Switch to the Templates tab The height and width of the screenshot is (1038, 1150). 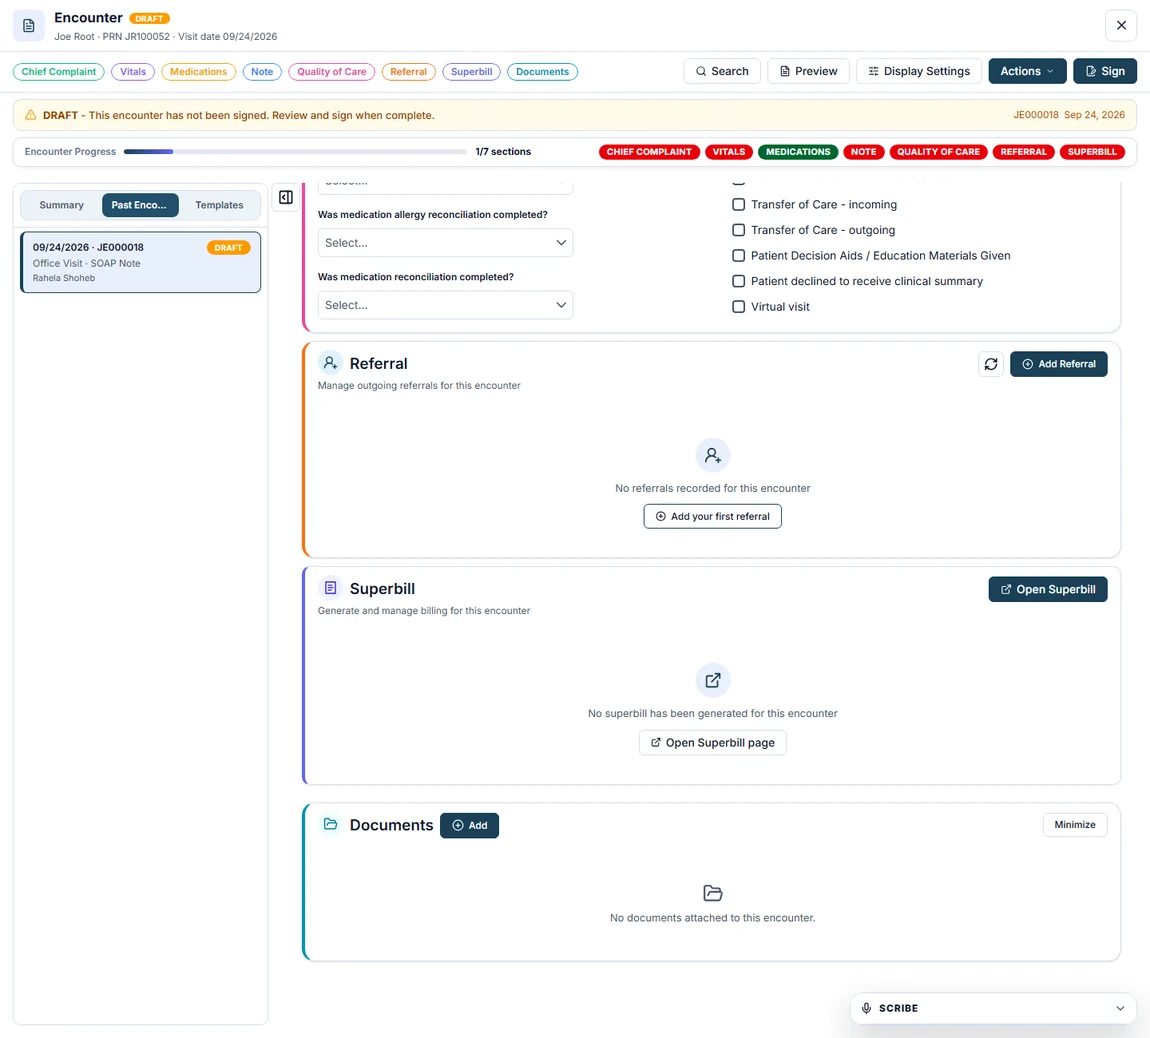[x=219, y=205]
